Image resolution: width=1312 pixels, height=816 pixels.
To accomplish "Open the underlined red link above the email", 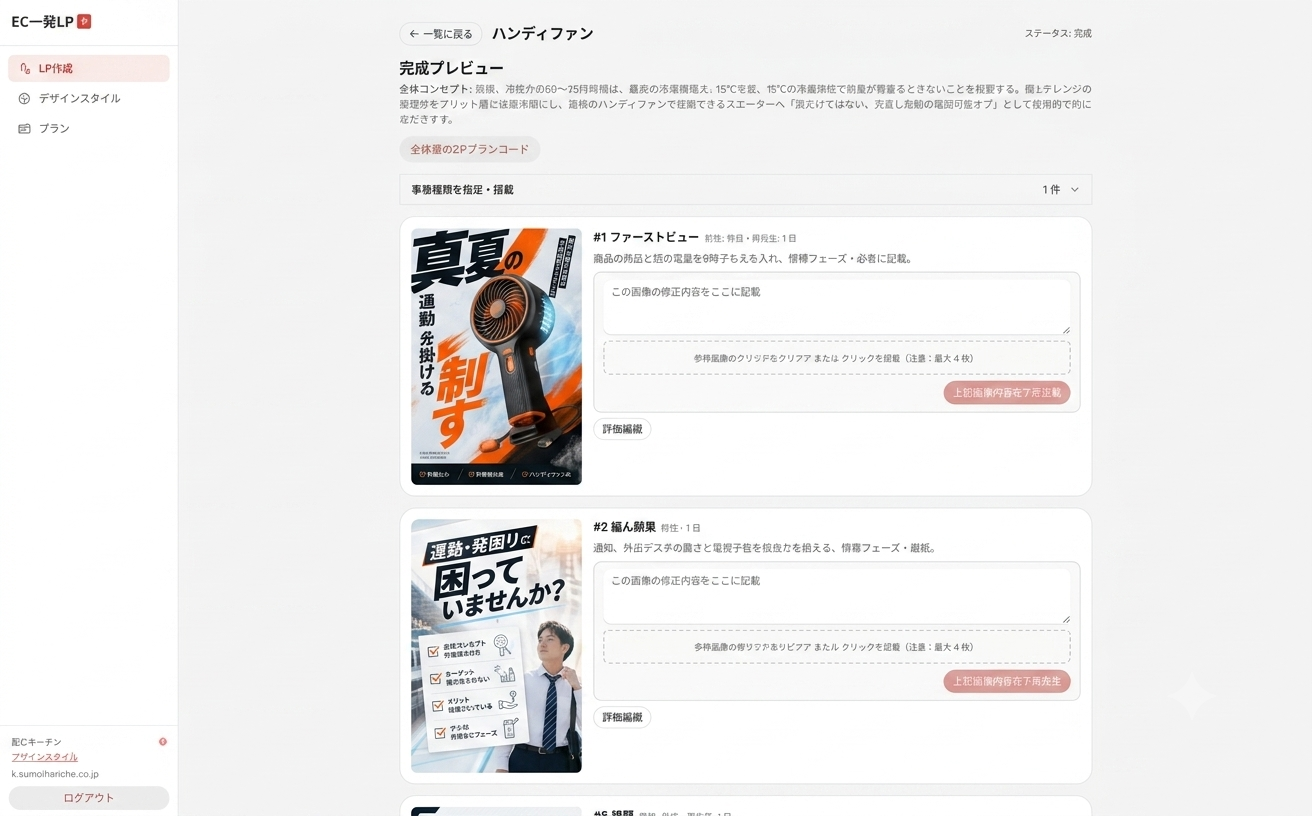I will (44, 757).
